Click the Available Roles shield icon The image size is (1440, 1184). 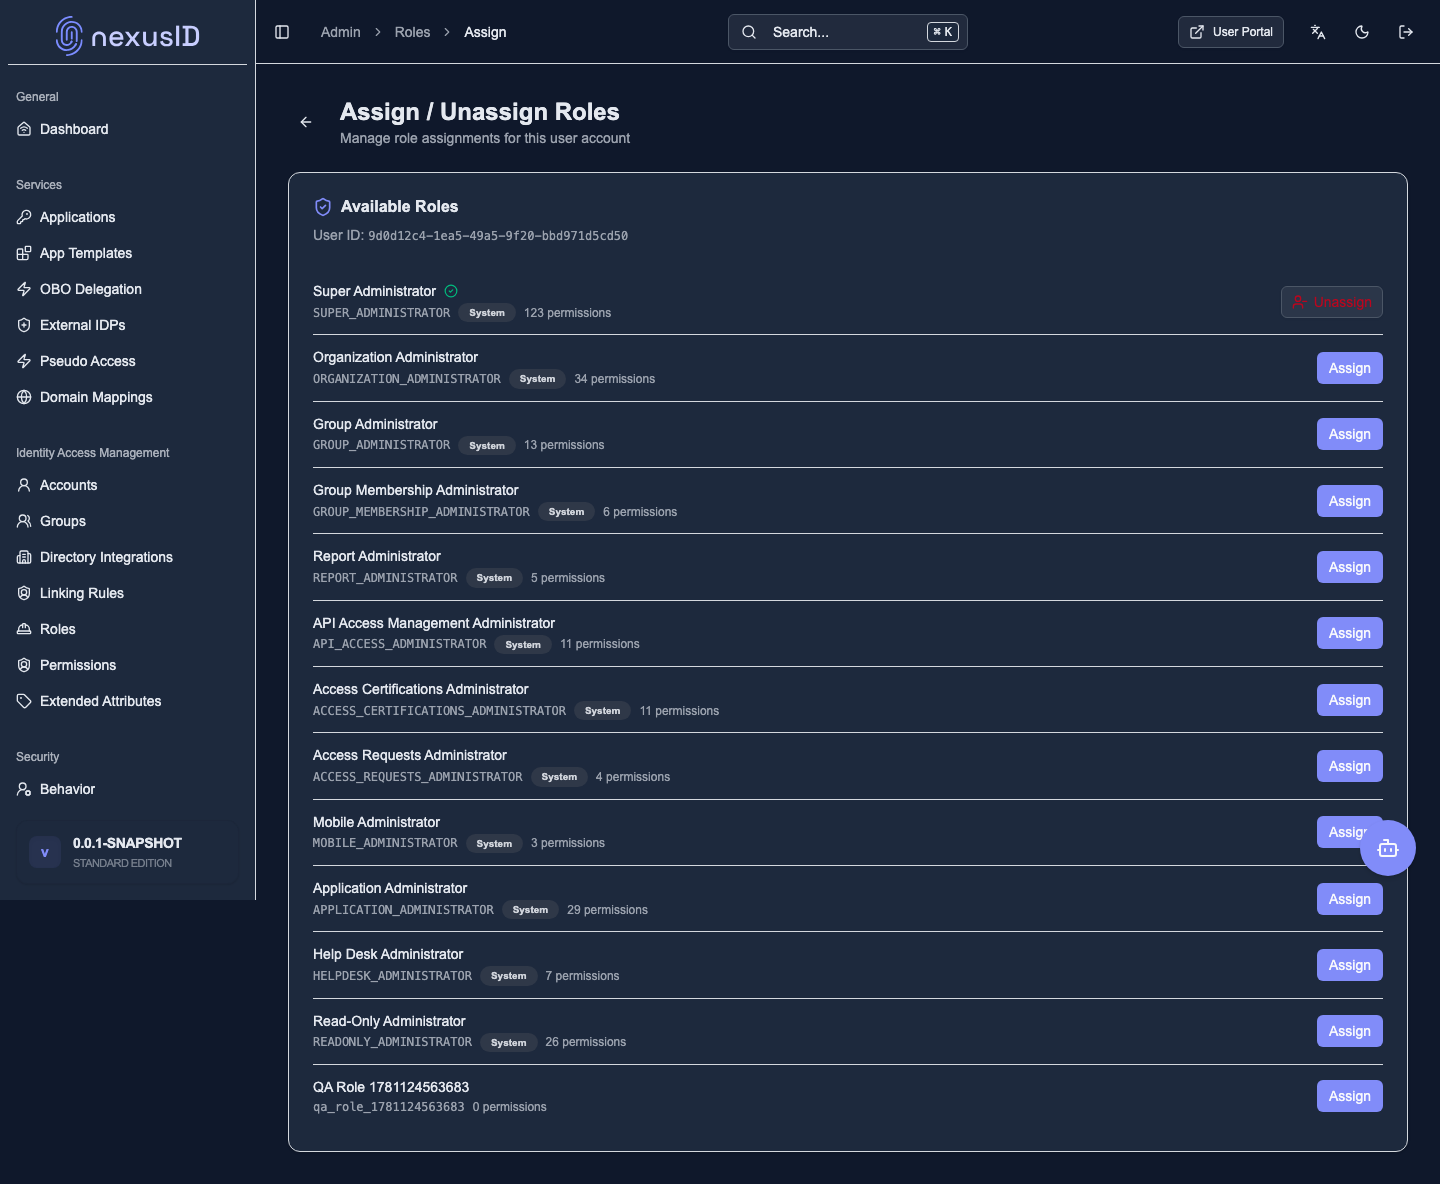point(323,207)
